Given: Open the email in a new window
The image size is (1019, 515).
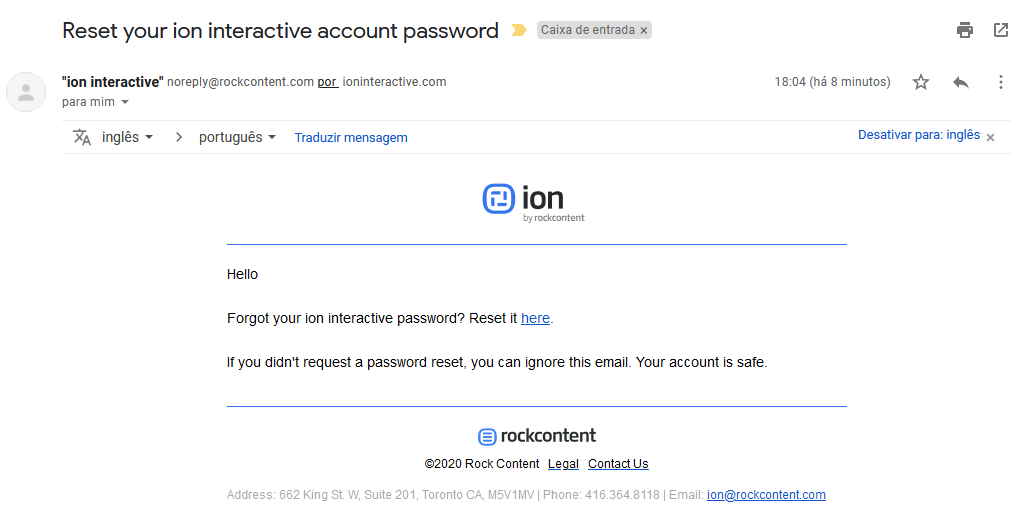Looking at the screenshot, I should click(x=1001, y=30).
